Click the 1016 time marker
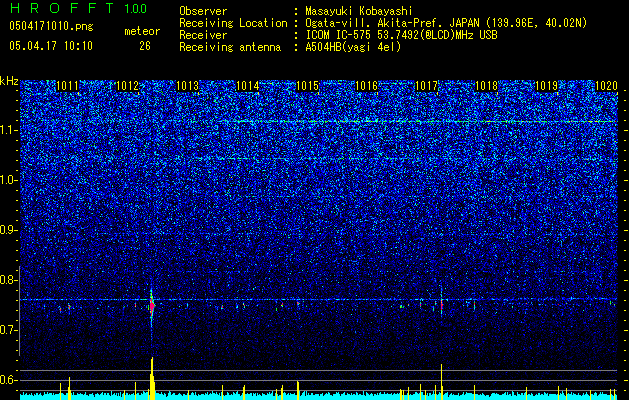The width and height of the screenshot is (629, 400). point(367,86)
